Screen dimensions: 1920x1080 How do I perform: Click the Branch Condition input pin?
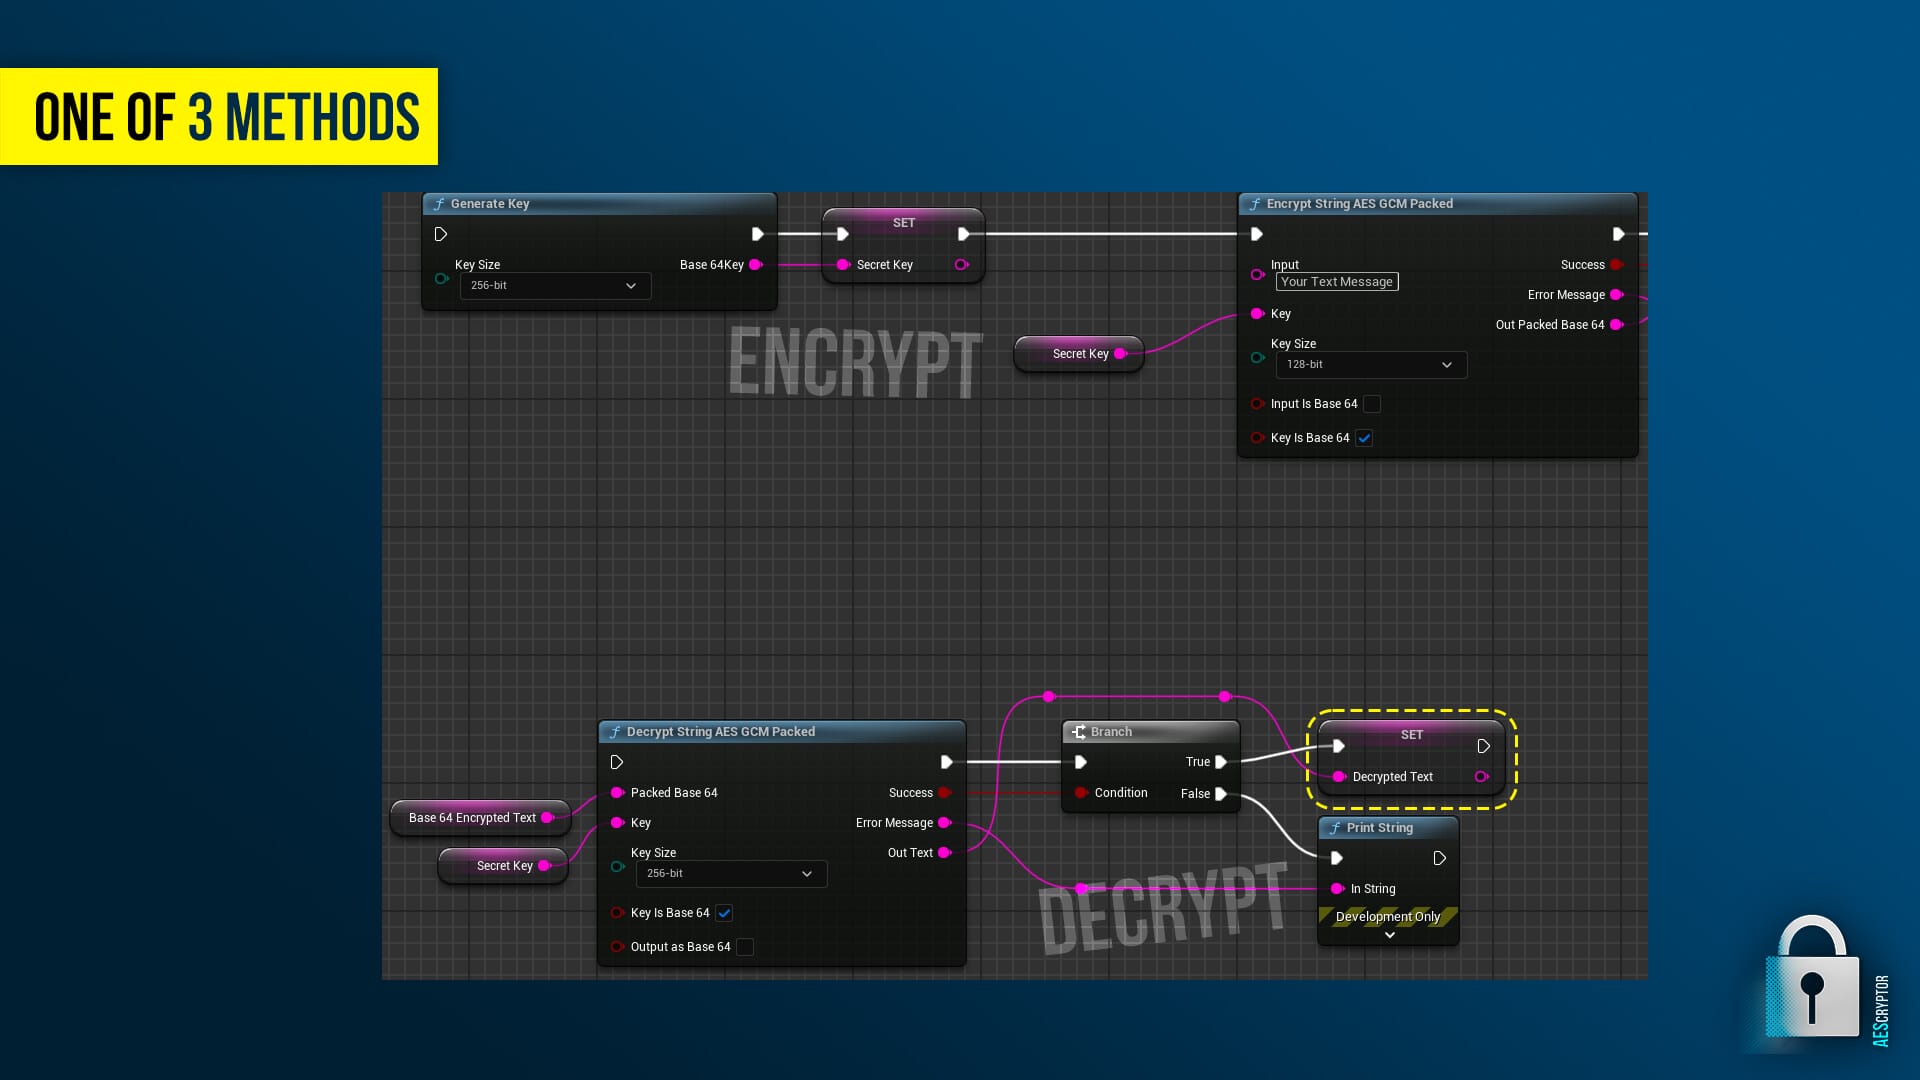tap(1081, 793)
